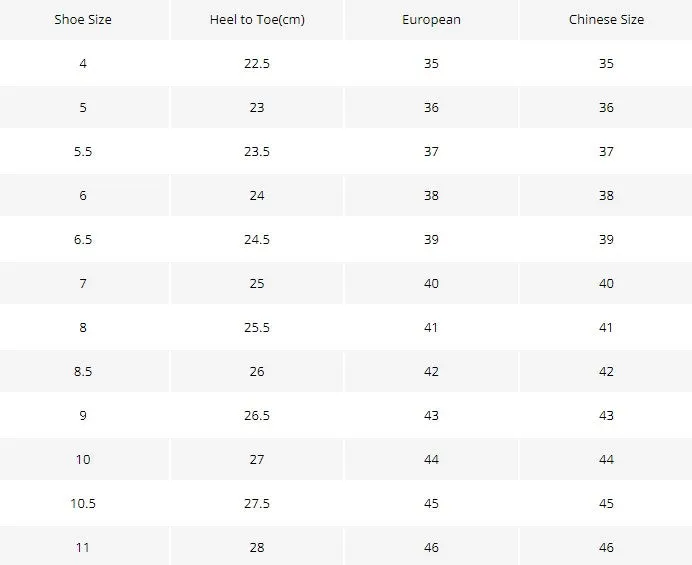The image size is (692, 565).
Task: Select shoe size 10.5 cell
Action: pos(83,503)
